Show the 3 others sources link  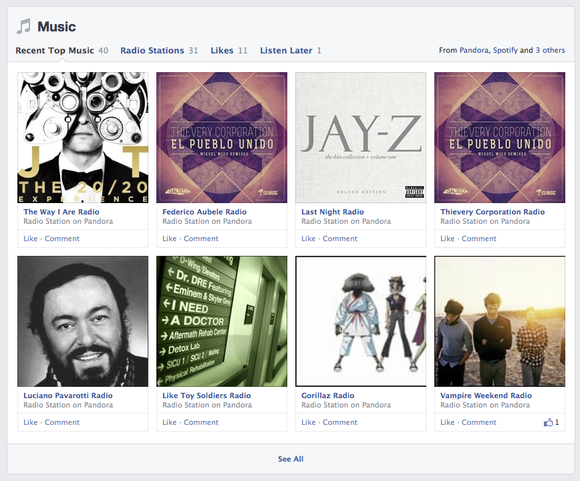550,50
